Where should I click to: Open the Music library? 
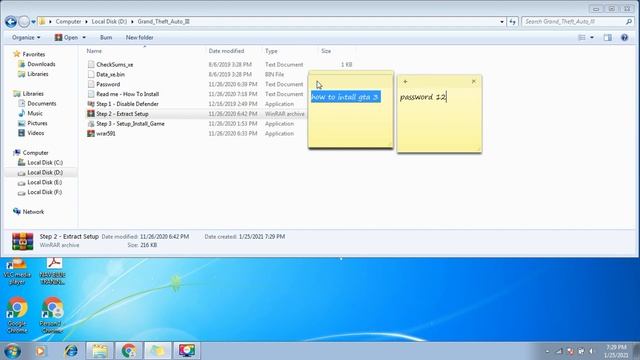(x=35, y=113)
